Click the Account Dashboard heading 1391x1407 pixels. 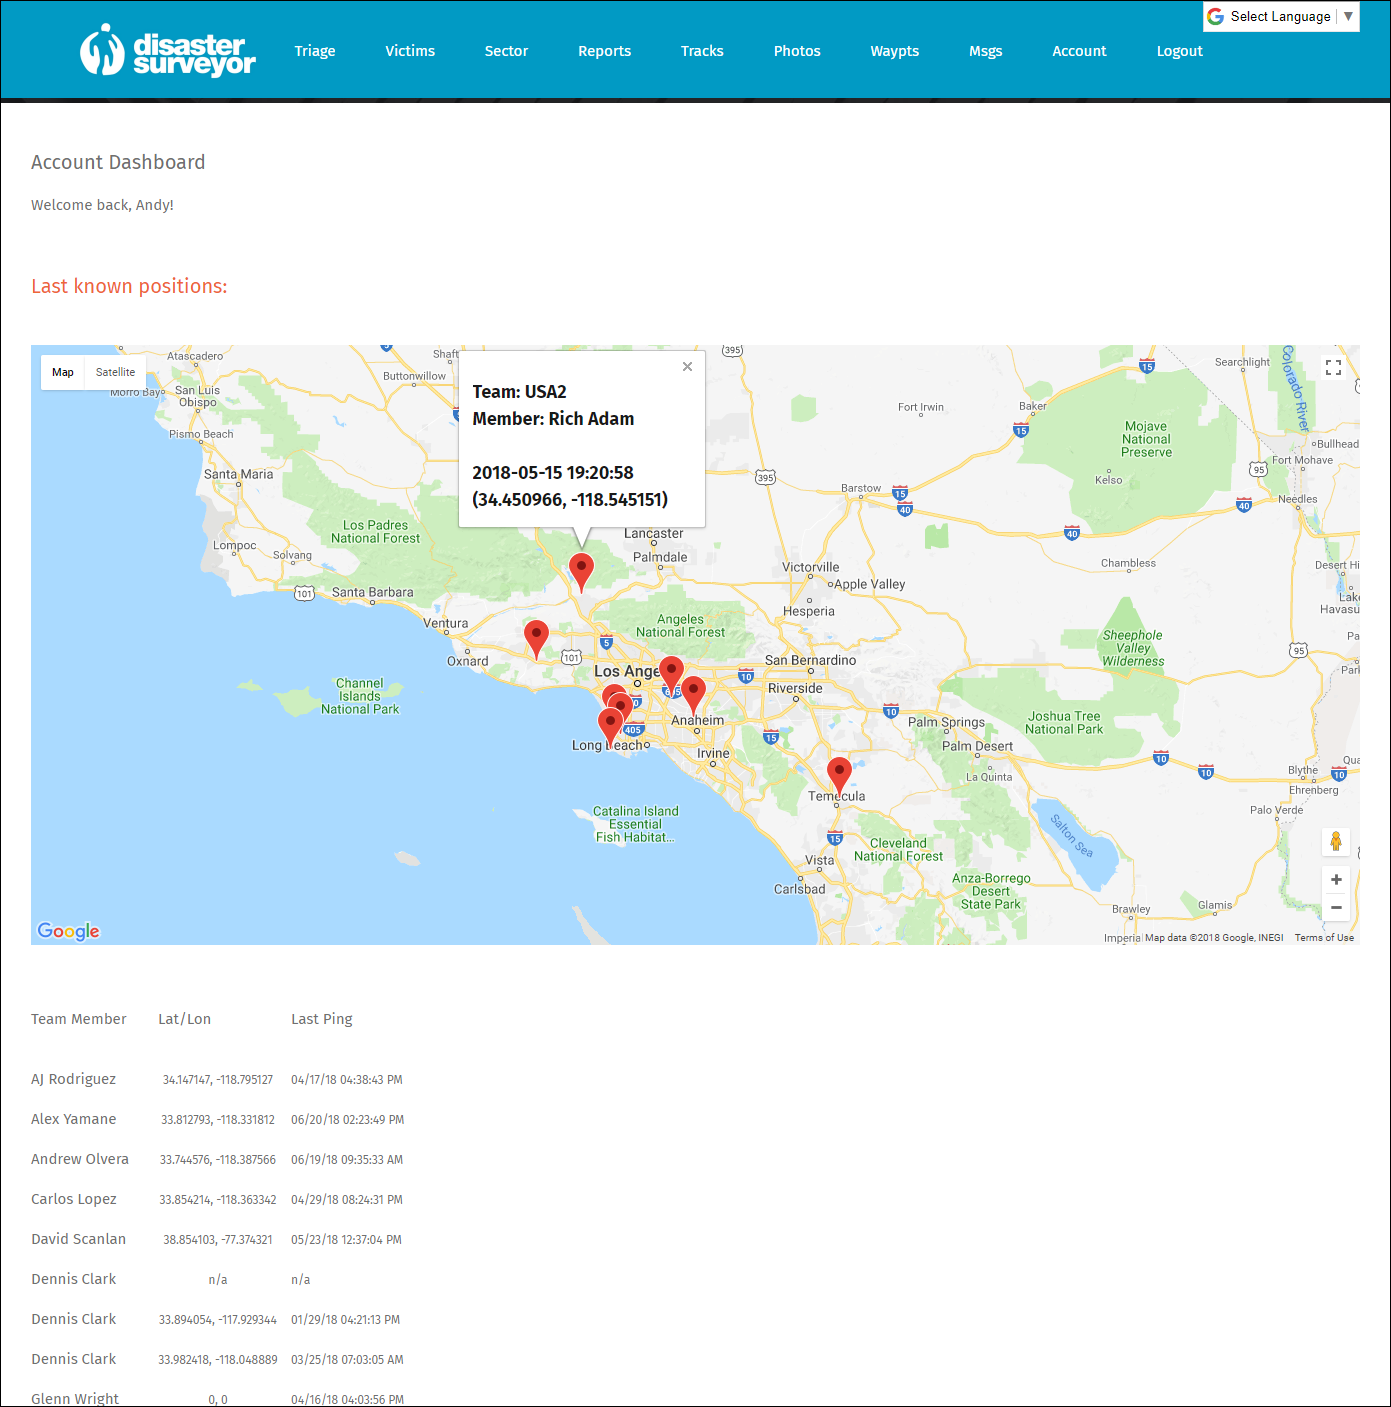pos(118,162)
